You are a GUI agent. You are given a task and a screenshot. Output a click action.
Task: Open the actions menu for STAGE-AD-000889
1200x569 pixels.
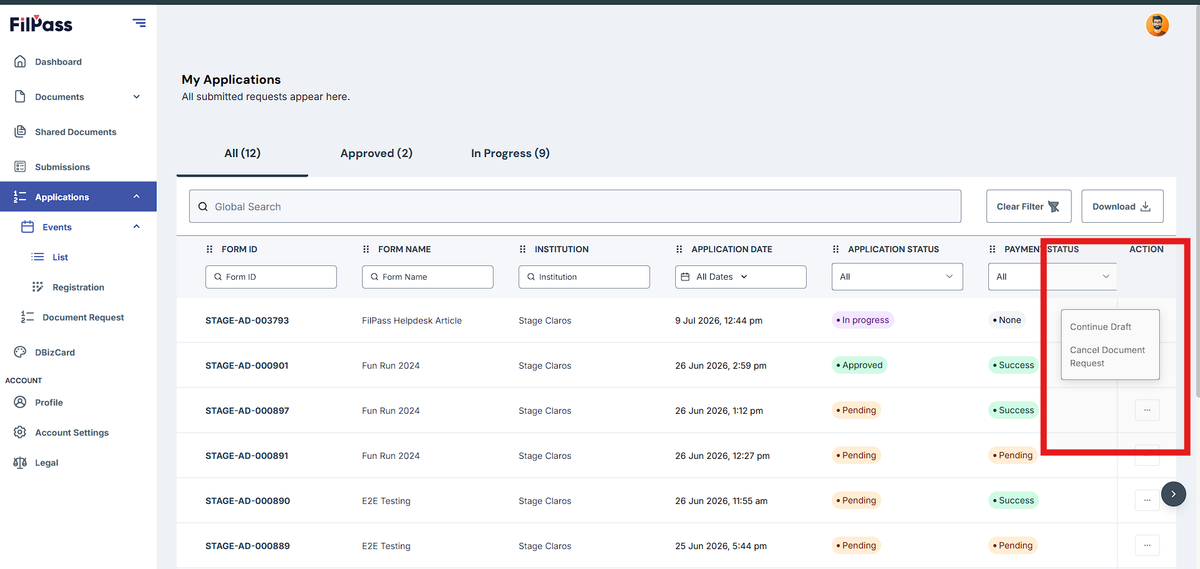click(1147, 545)
